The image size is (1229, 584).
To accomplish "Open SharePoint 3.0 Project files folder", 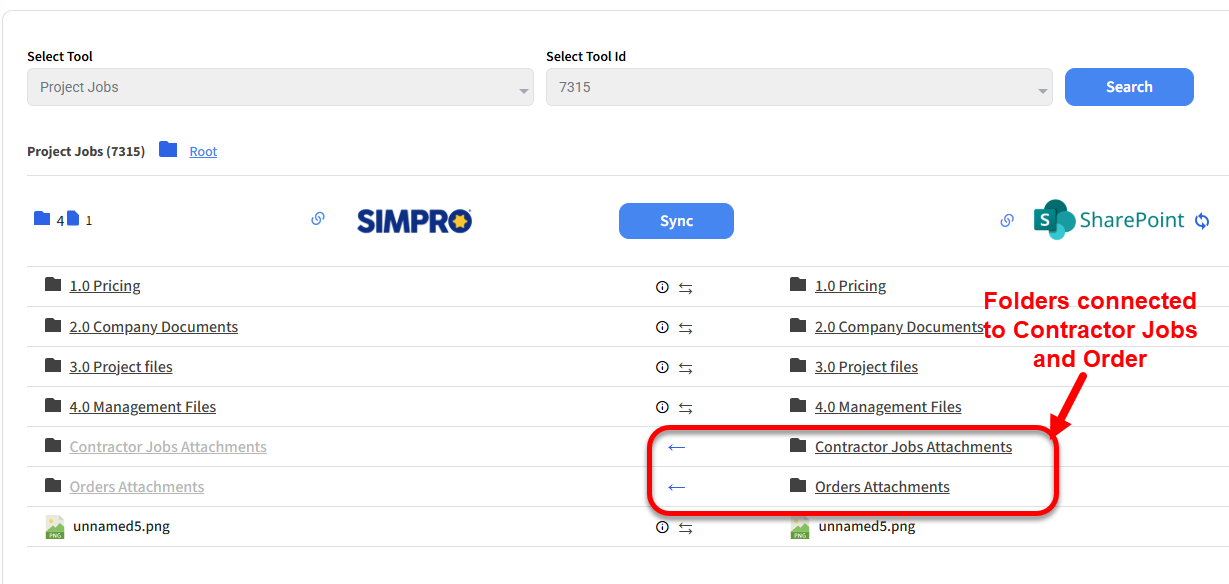I will [x=866, y=367].
